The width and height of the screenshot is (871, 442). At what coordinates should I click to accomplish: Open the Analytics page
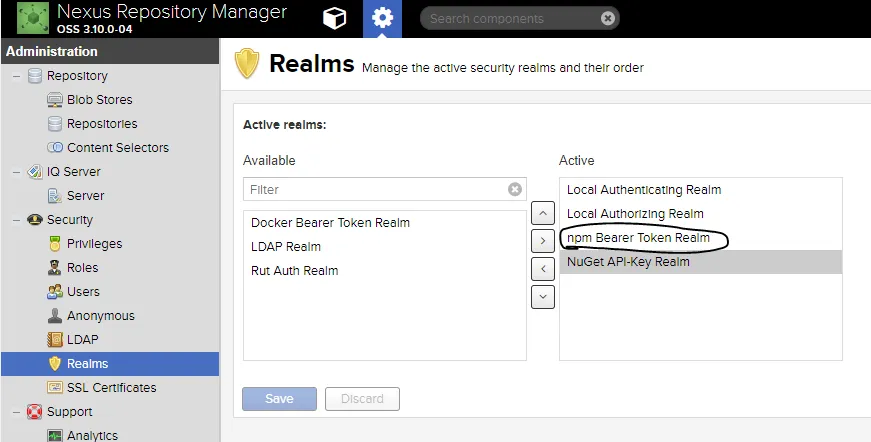pyautogui.click(x=92, y=436)
